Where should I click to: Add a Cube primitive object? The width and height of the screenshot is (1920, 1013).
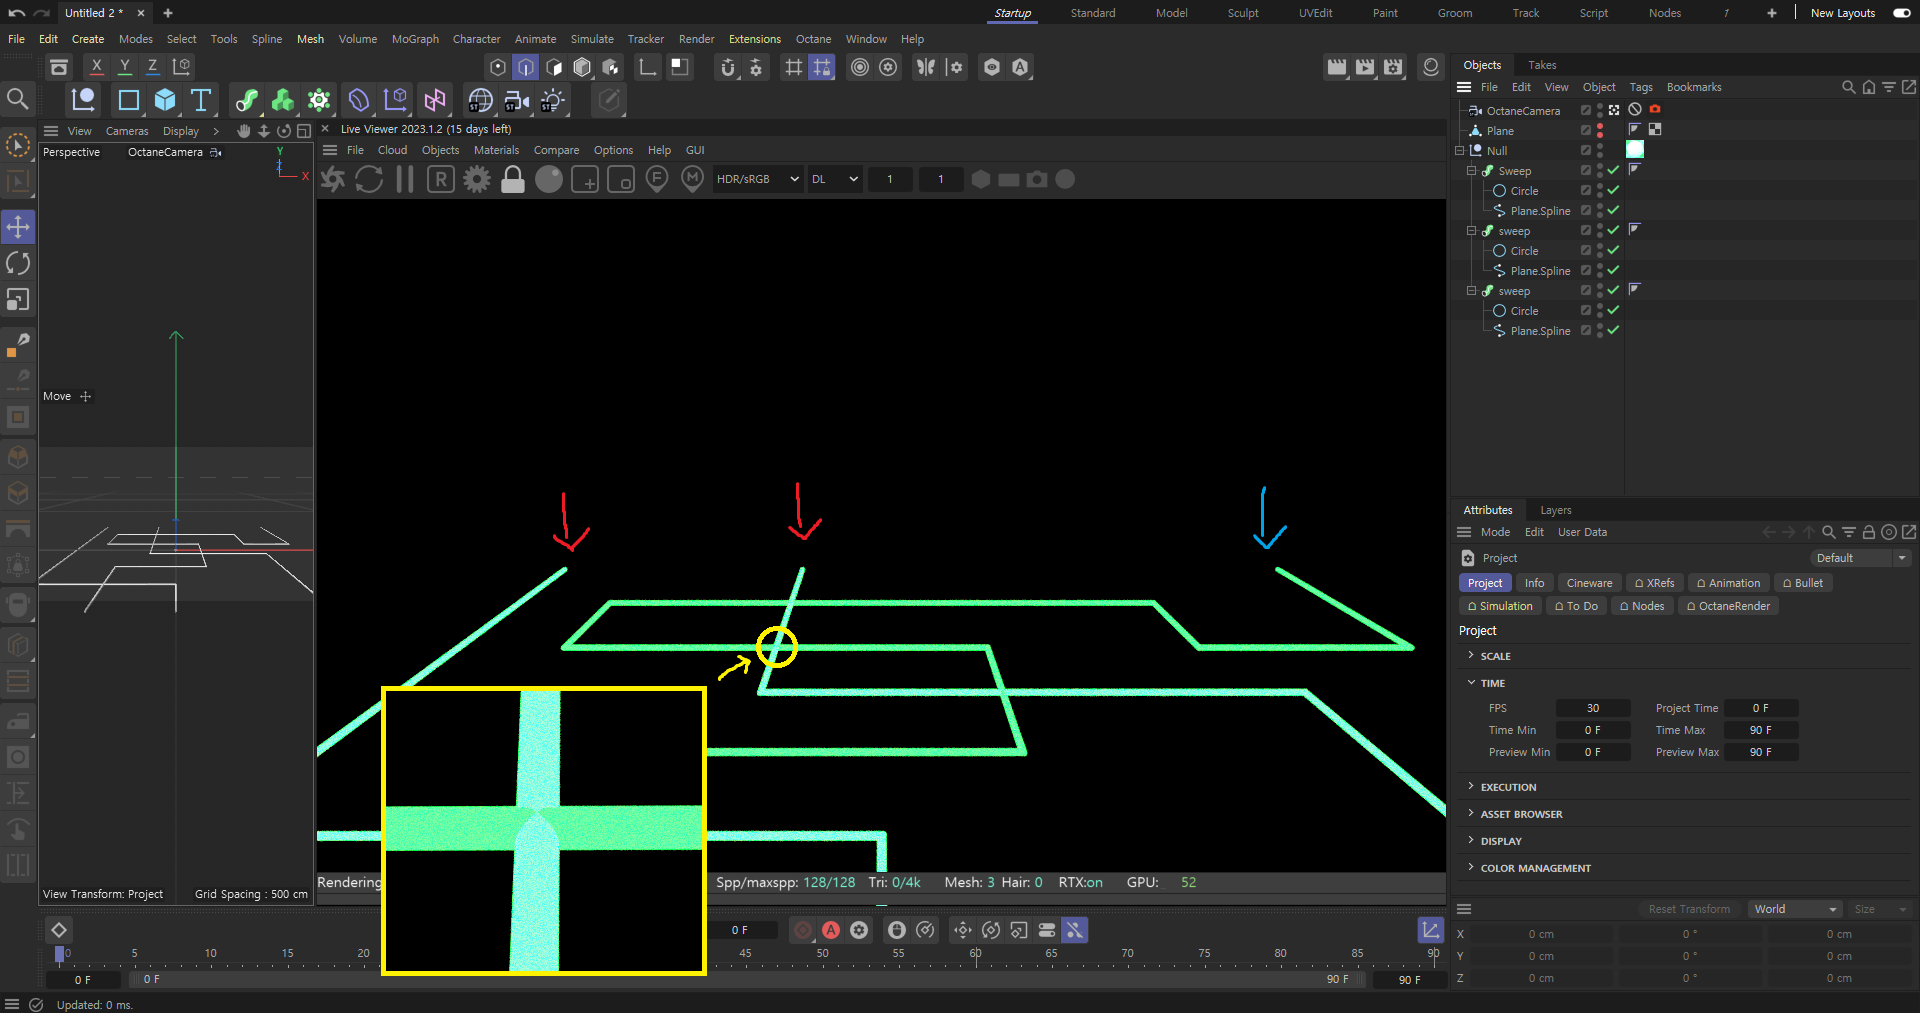pos(165,100)
